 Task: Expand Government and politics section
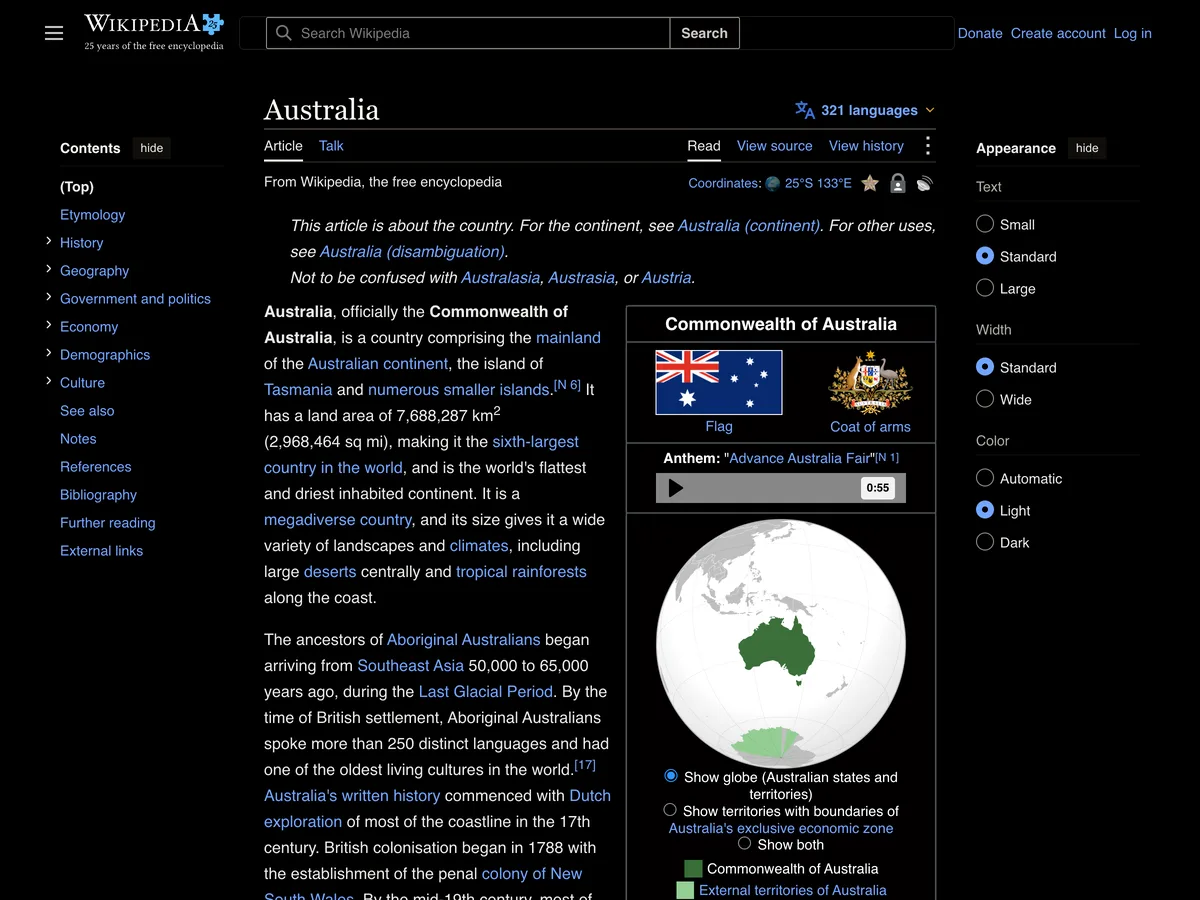49,298
